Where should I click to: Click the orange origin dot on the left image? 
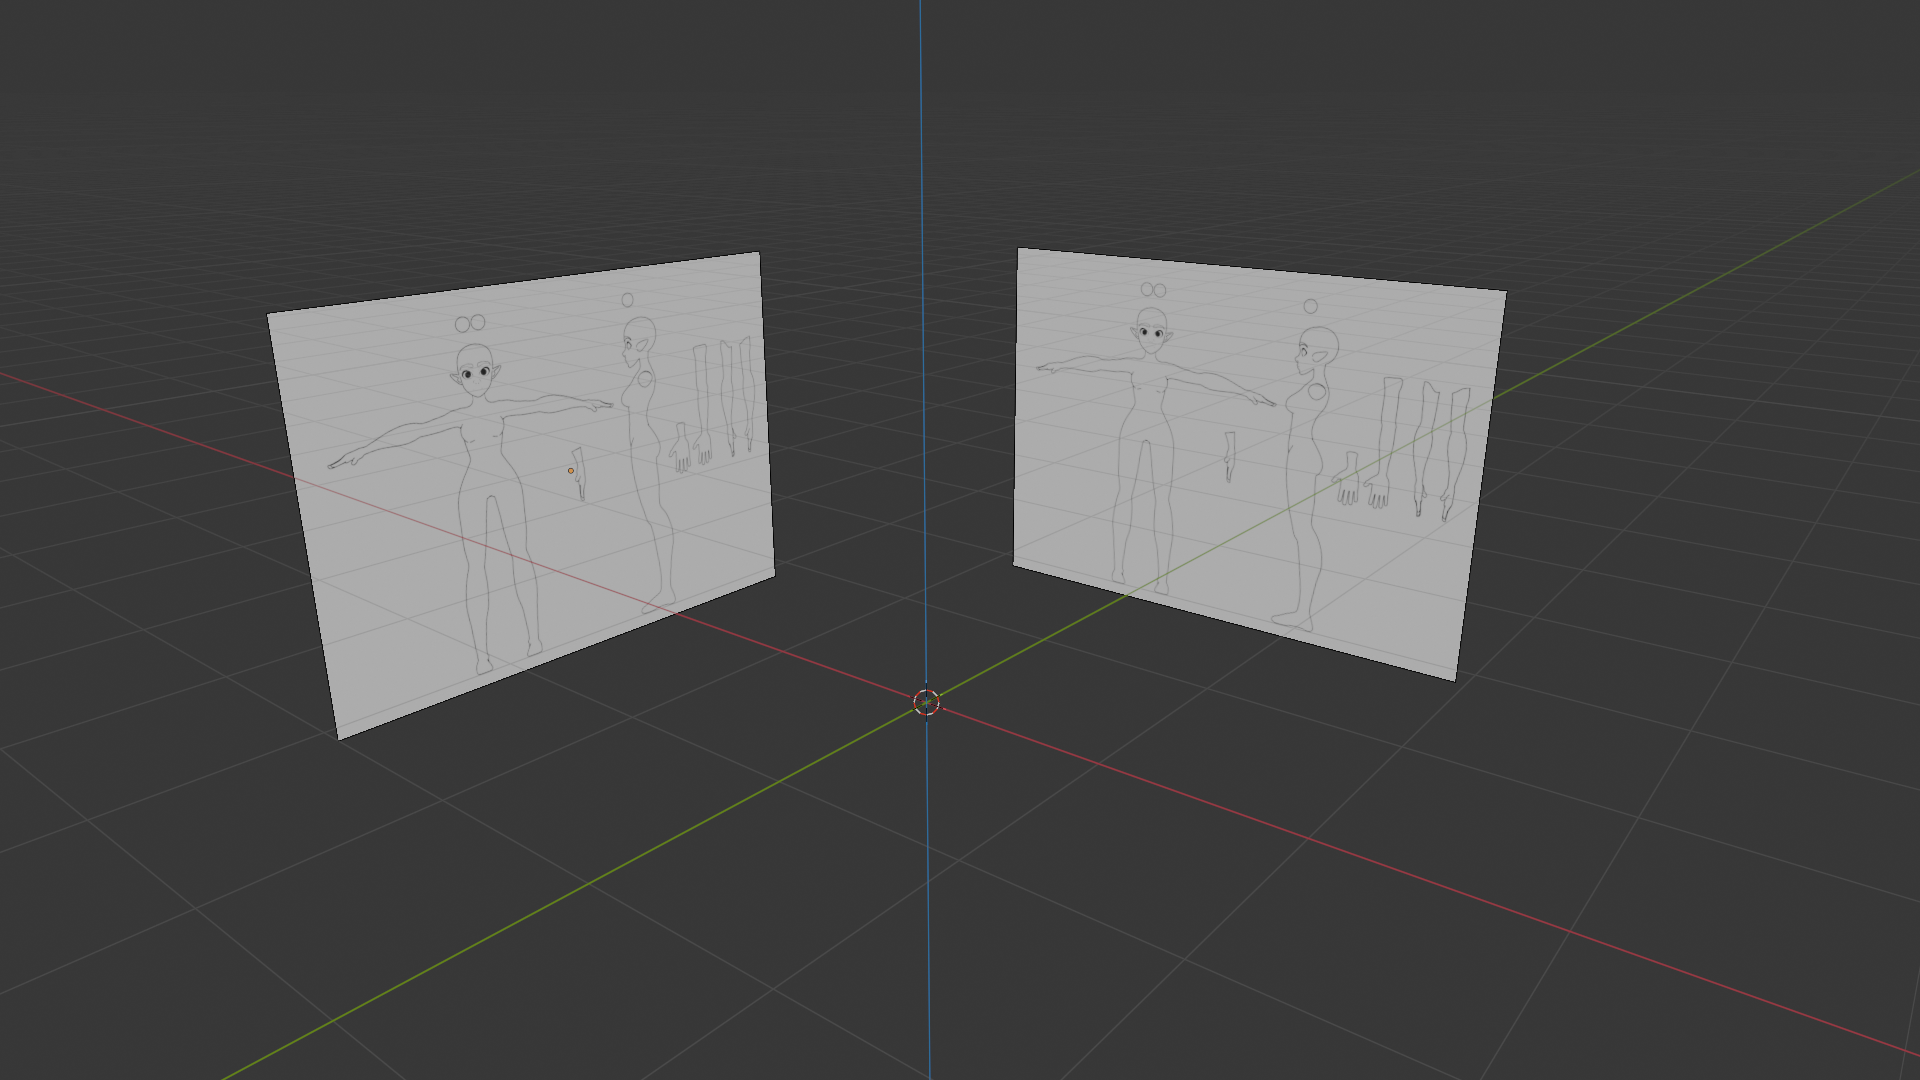coord(571,471)
